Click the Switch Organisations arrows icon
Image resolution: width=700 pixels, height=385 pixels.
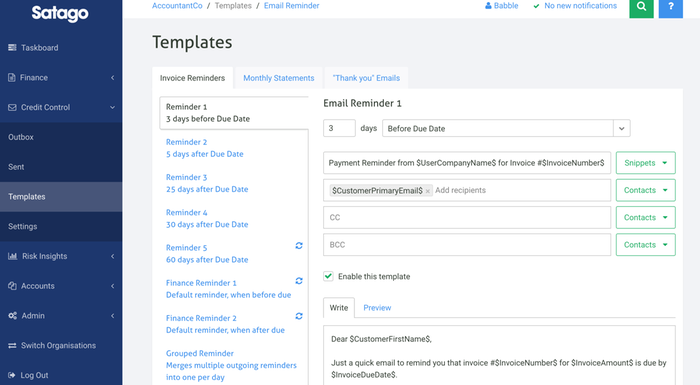pos(12,346)
